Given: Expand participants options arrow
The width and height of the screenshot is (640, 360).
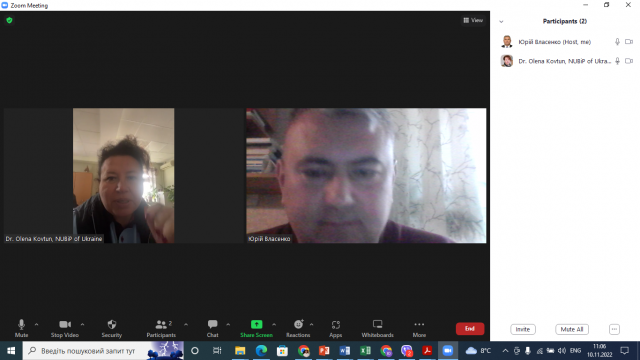Looking at the screenshot, I should tap(186, 324).
